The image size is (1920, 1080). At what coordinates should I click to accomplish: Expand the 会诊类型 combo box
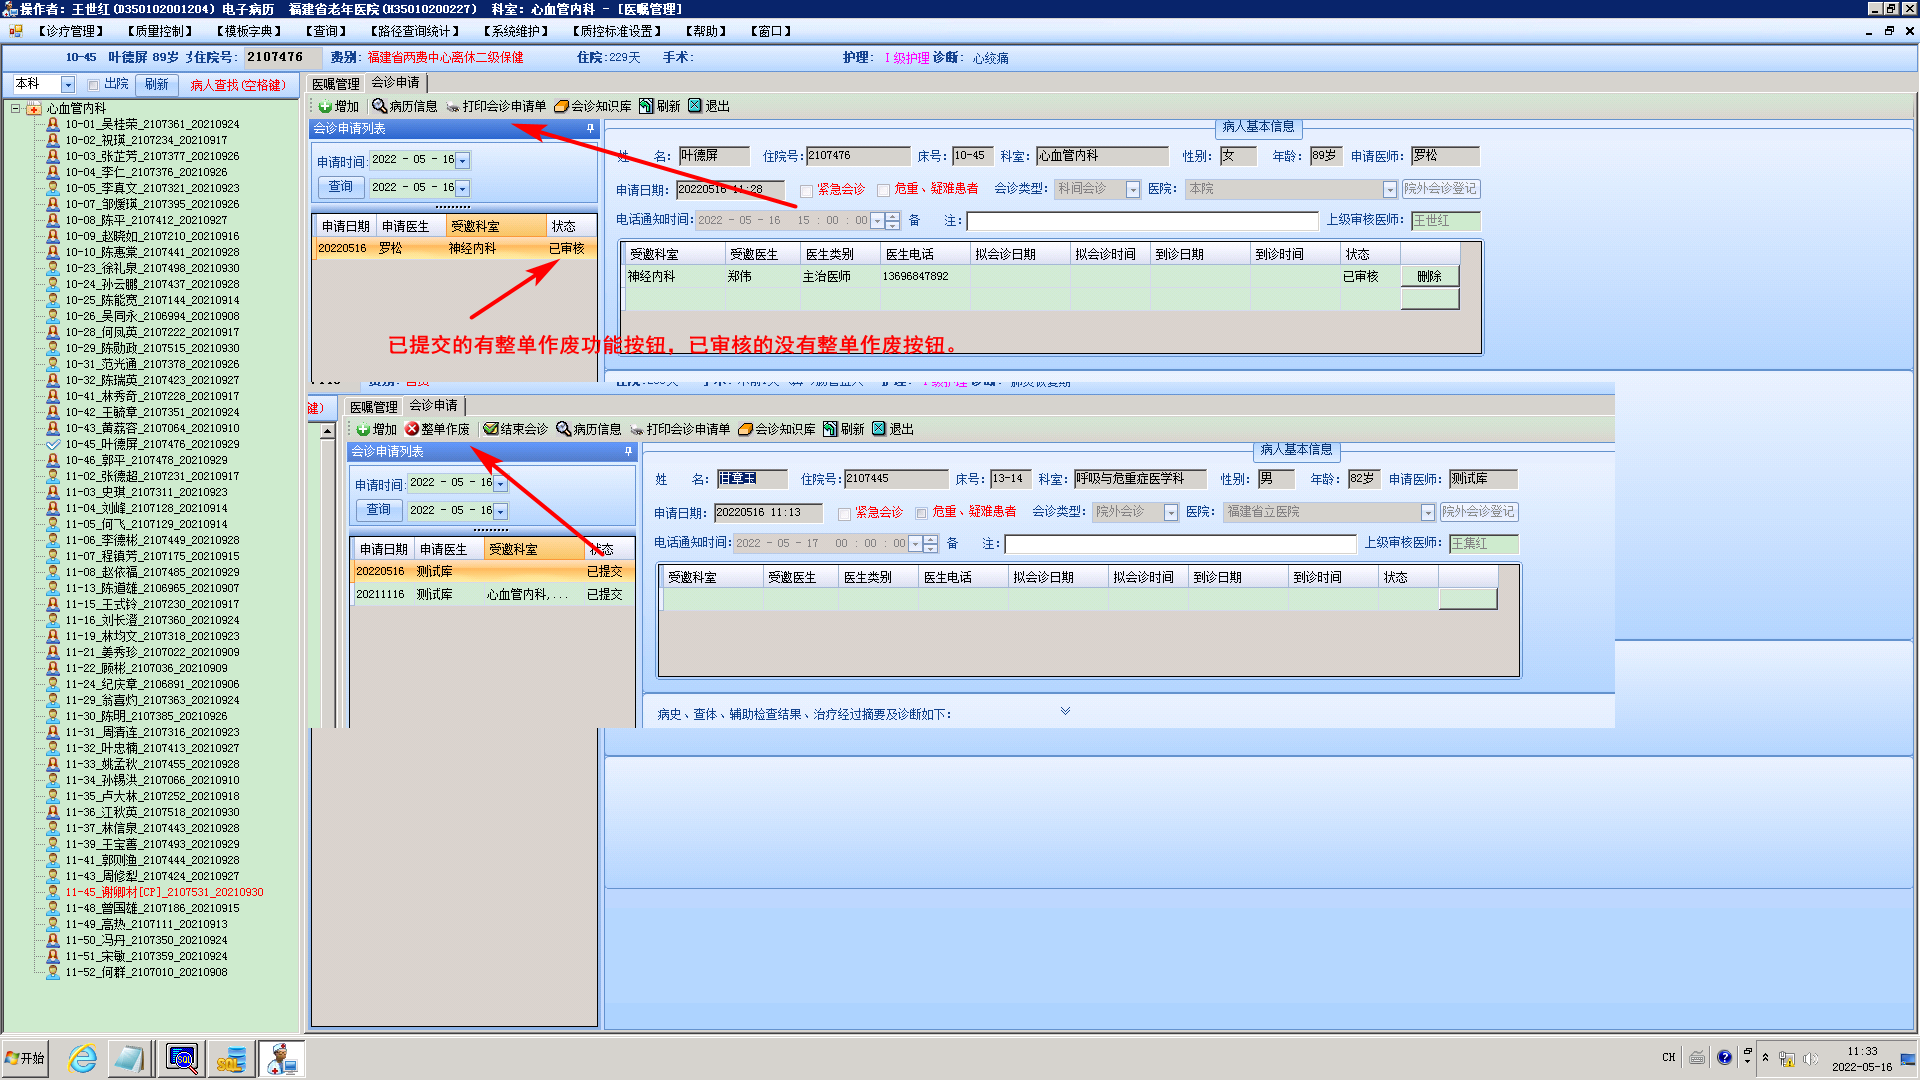click(x=1132, y=190)
